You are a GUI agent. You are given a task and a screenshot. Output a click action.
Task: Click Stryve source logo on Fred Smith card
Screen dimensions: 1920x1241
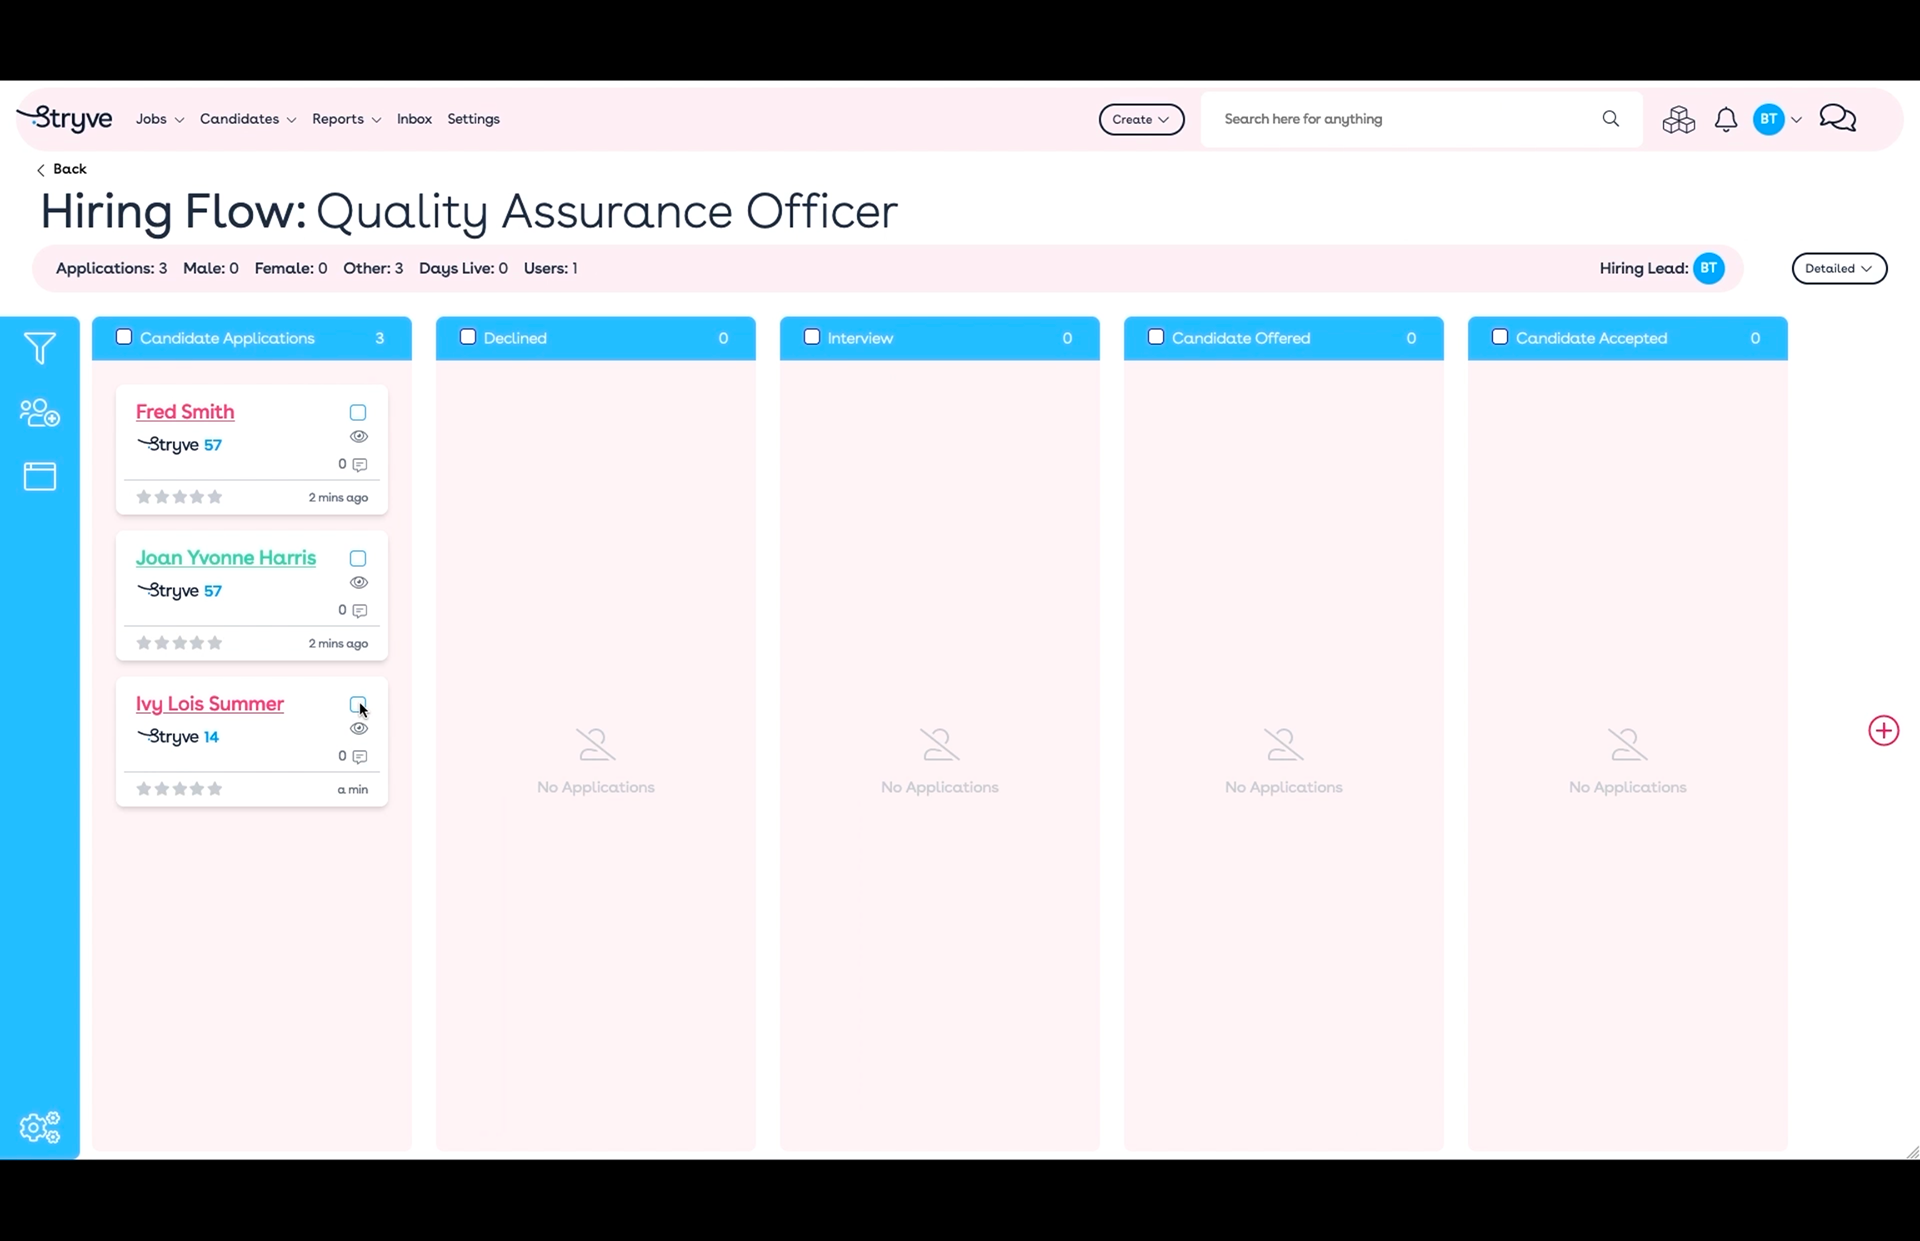[167, 444]
